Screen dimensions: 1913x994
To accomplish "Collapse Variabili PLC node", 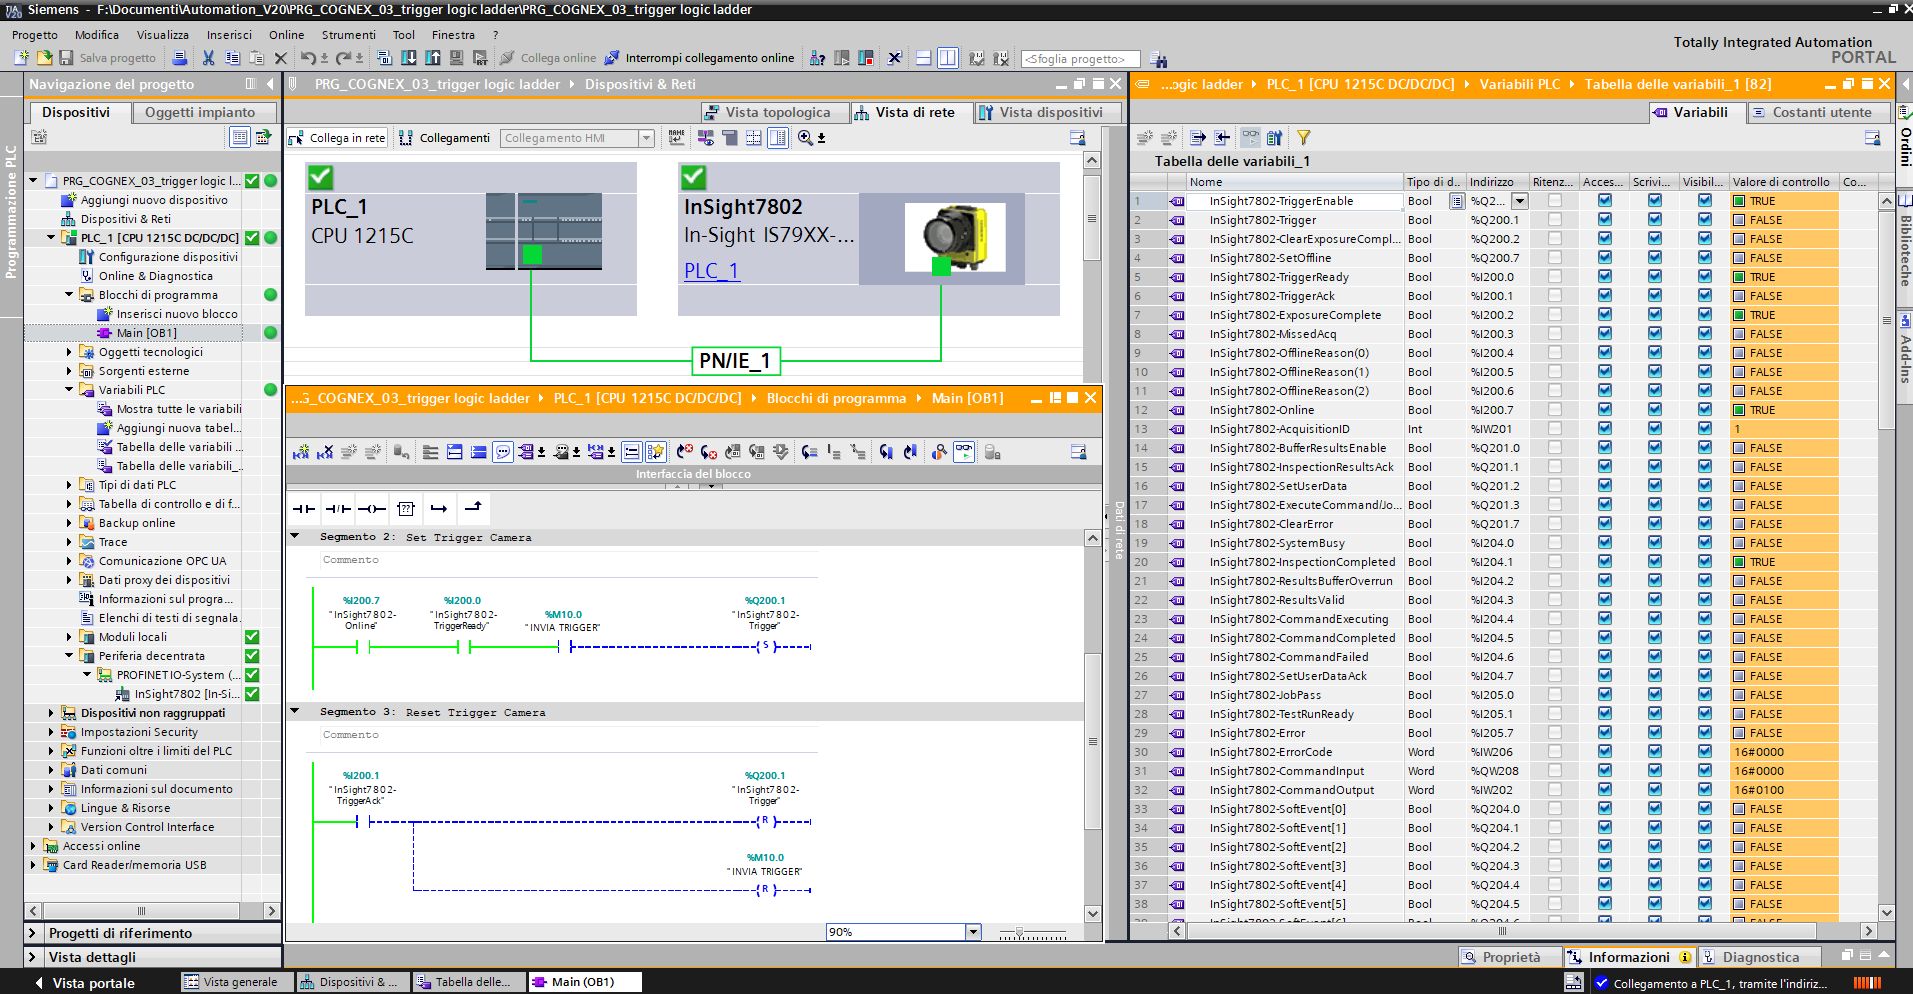I will point(69,390).
